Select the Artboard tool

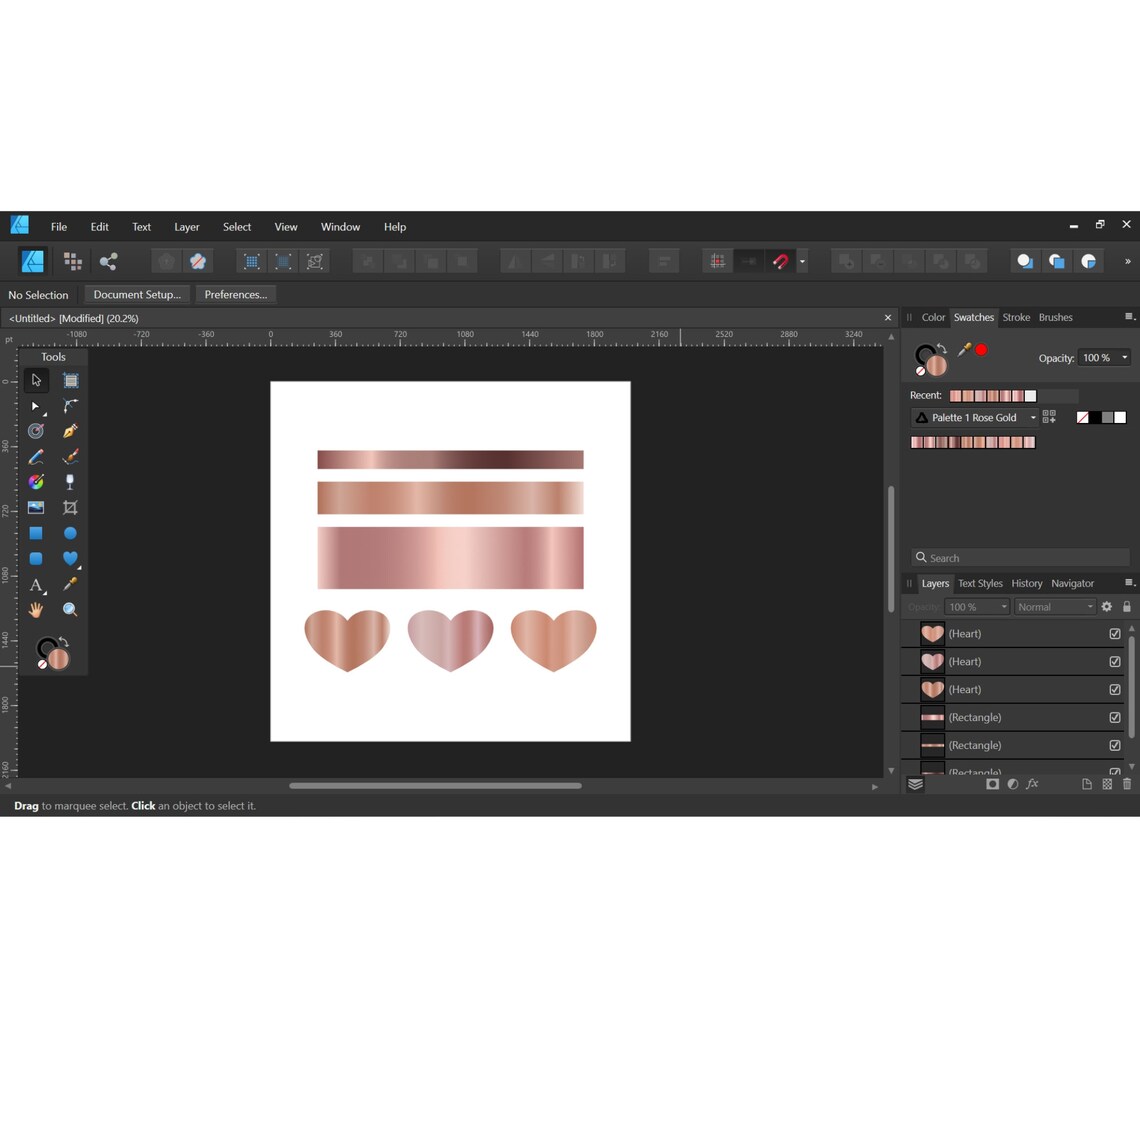pos(71,380)
